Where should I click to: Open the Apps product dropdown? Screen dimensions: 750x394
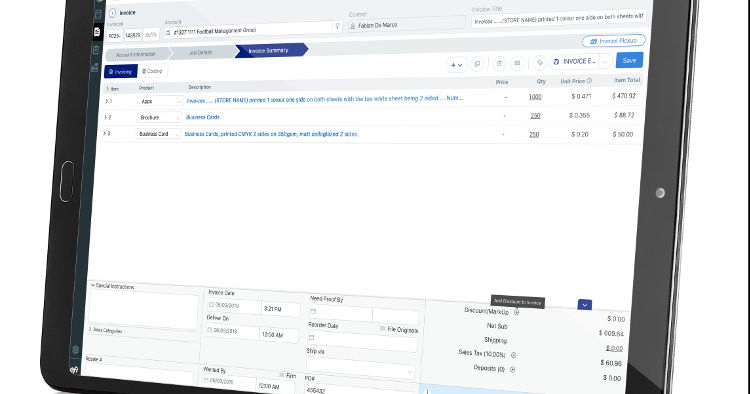[x=159, y=101]
